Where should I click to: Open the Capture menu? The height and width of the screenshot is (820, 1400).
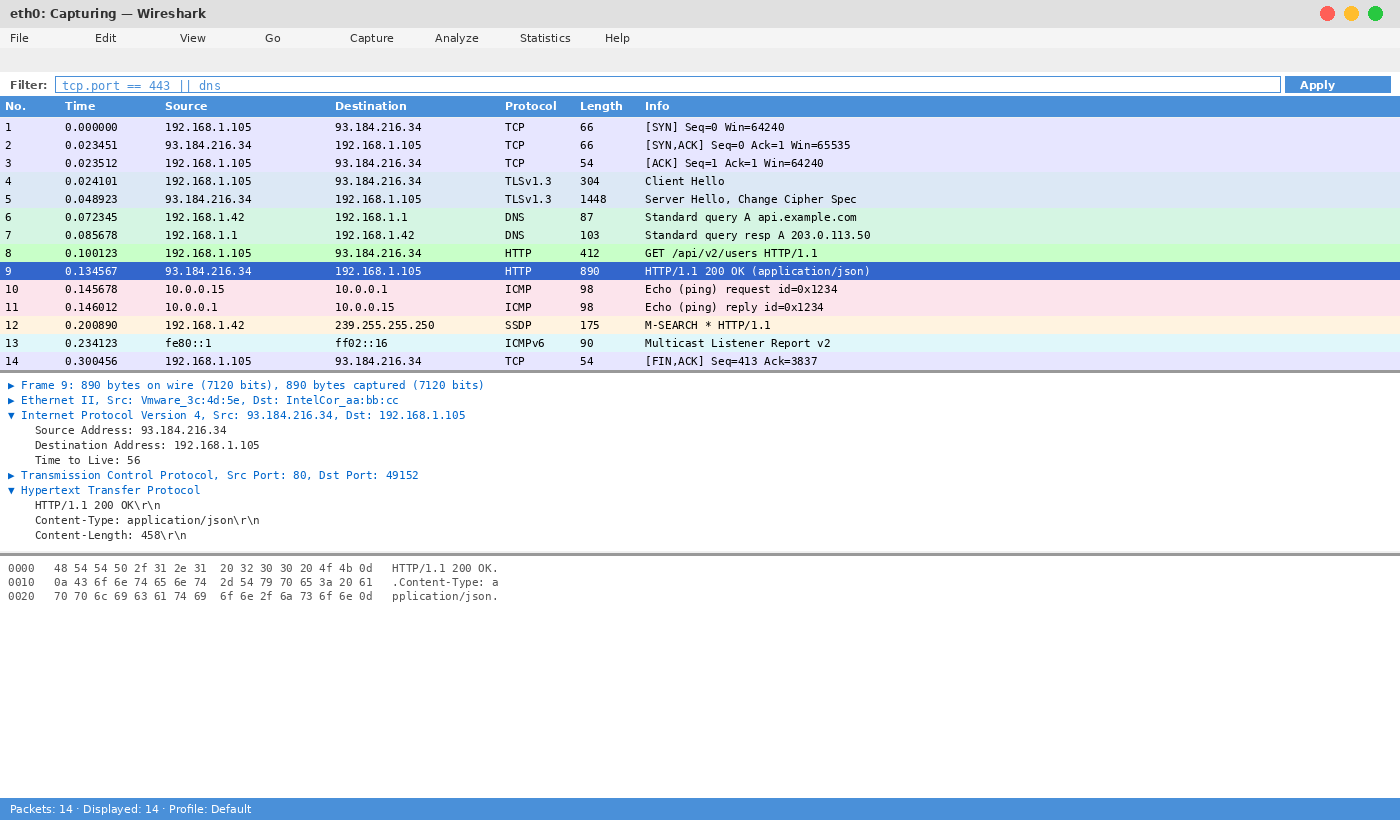click(371, 38)
